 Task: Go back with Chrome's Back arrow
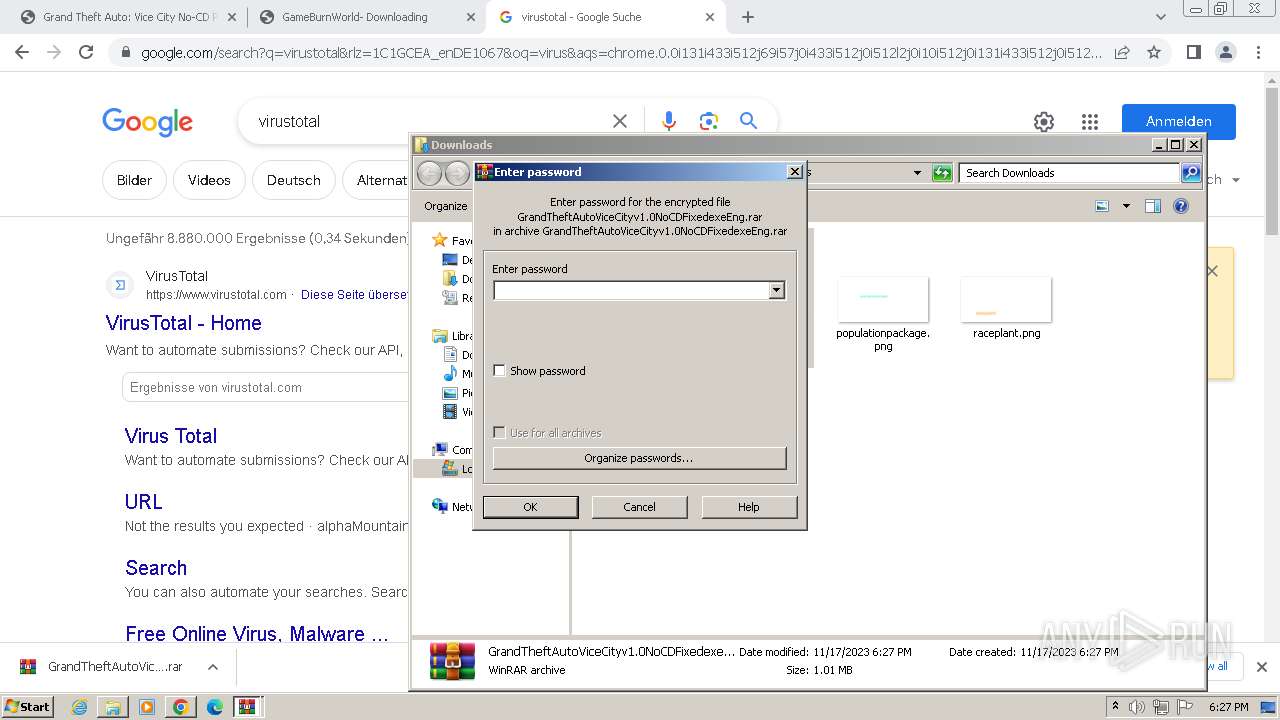[x=22, y=52]
